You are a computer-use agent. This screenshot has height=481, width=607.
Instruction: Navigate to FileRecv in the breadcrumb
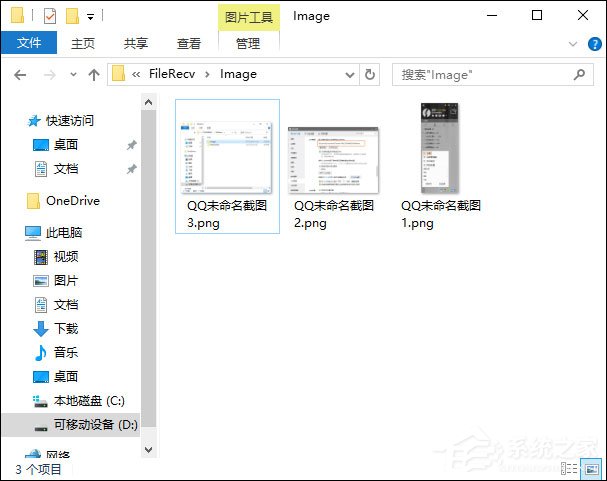click(x=172, y=74)
